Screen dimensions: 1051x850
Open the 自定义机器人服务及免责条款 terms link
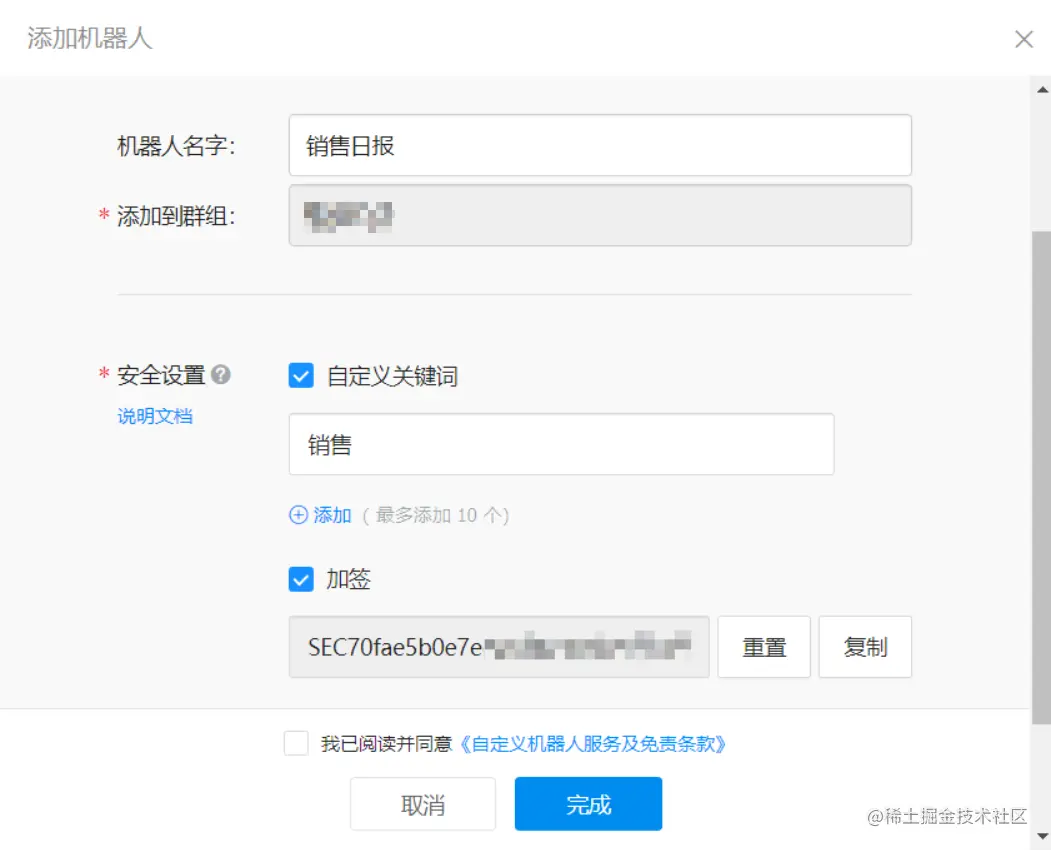[x=595, y=745]
